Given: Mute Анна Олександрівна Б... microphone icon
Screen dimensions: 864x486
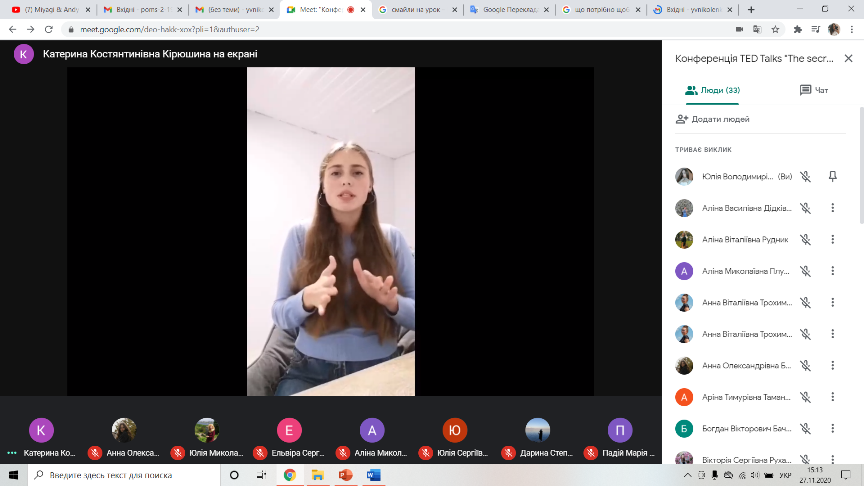Looking at the screenshot, I should 806,365.
